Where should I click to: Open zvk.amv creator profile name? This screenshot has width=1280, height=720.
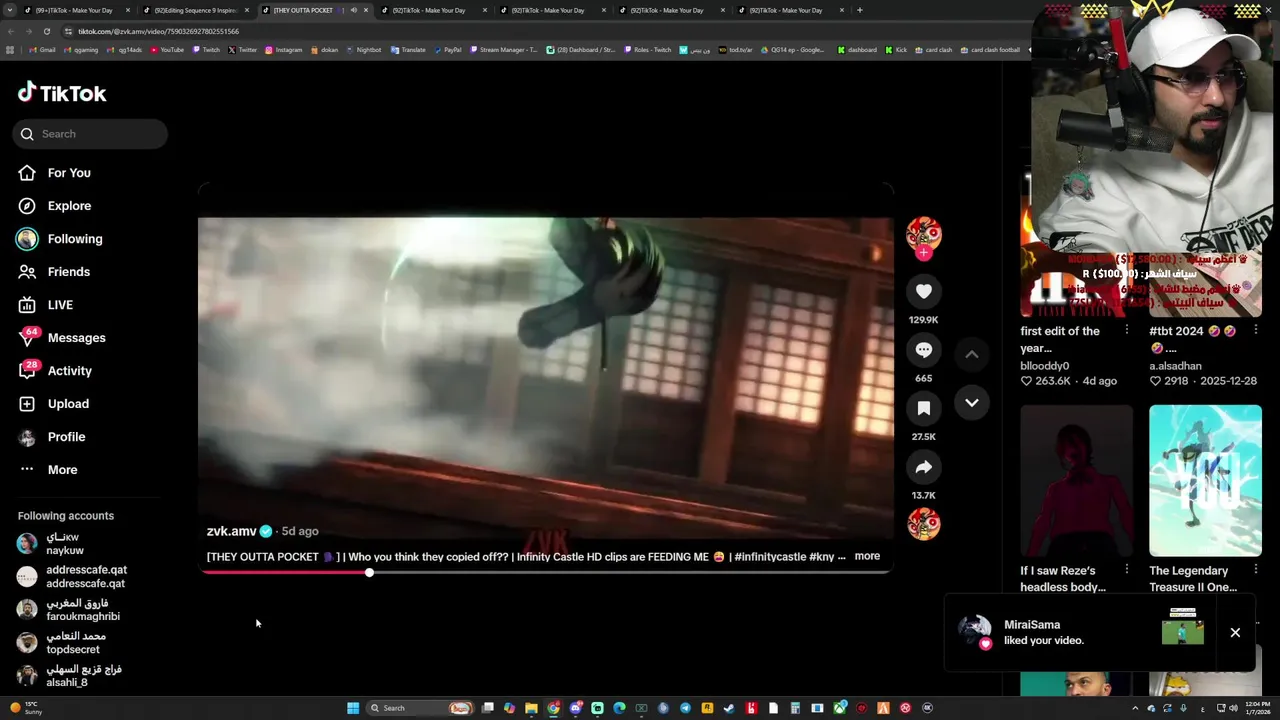point(231,531)
